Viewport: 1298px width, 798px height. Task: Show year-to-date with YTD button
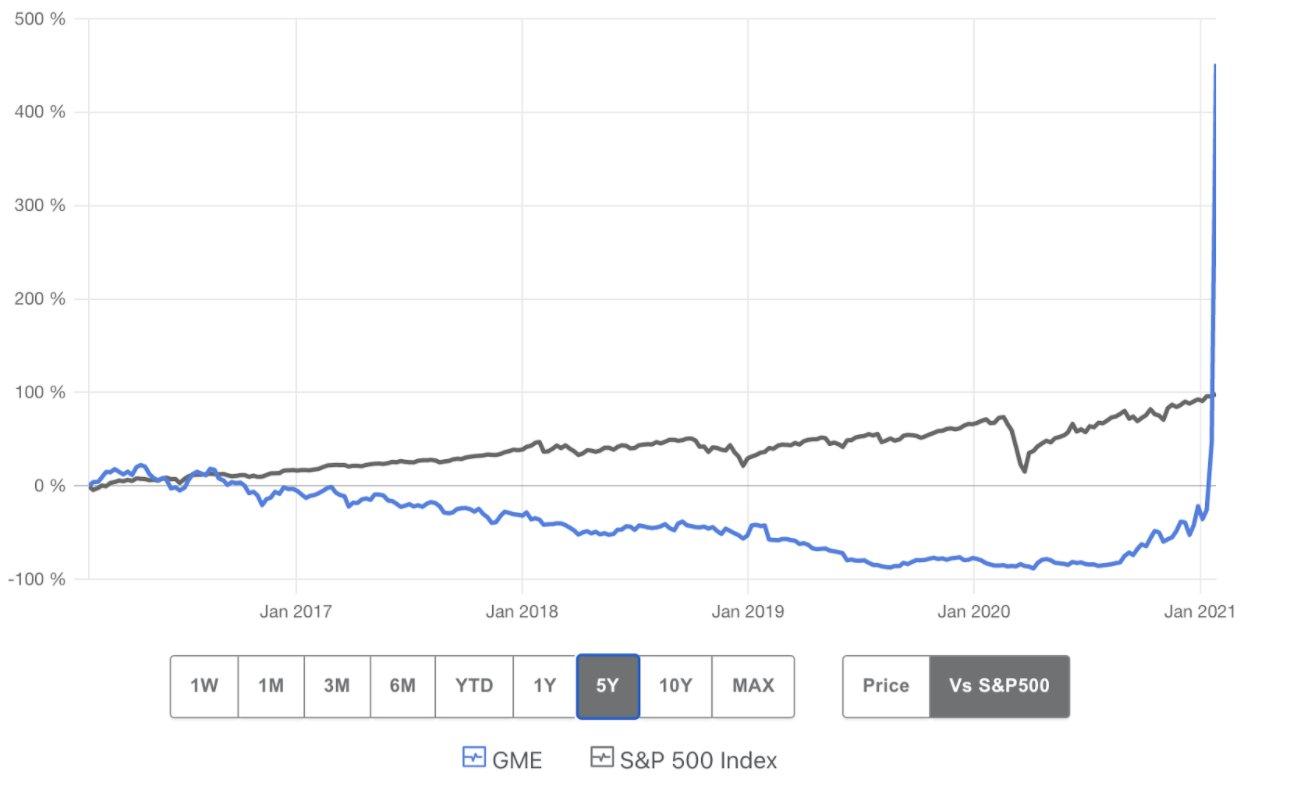[475, 686]
